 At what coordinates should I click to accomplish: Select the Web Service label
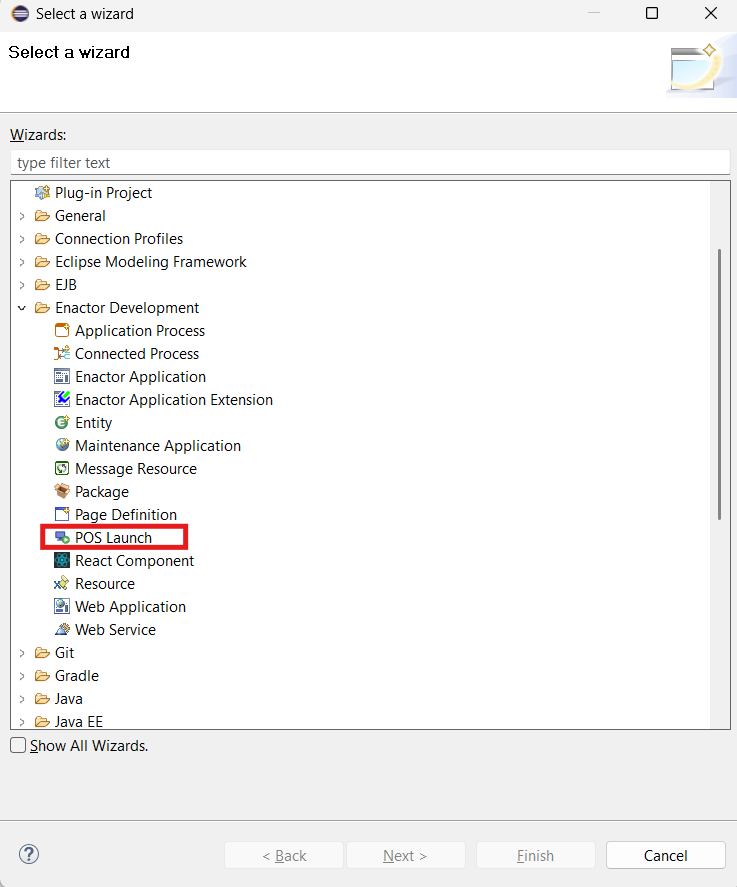pyautogui.click(x=115, y=630)
